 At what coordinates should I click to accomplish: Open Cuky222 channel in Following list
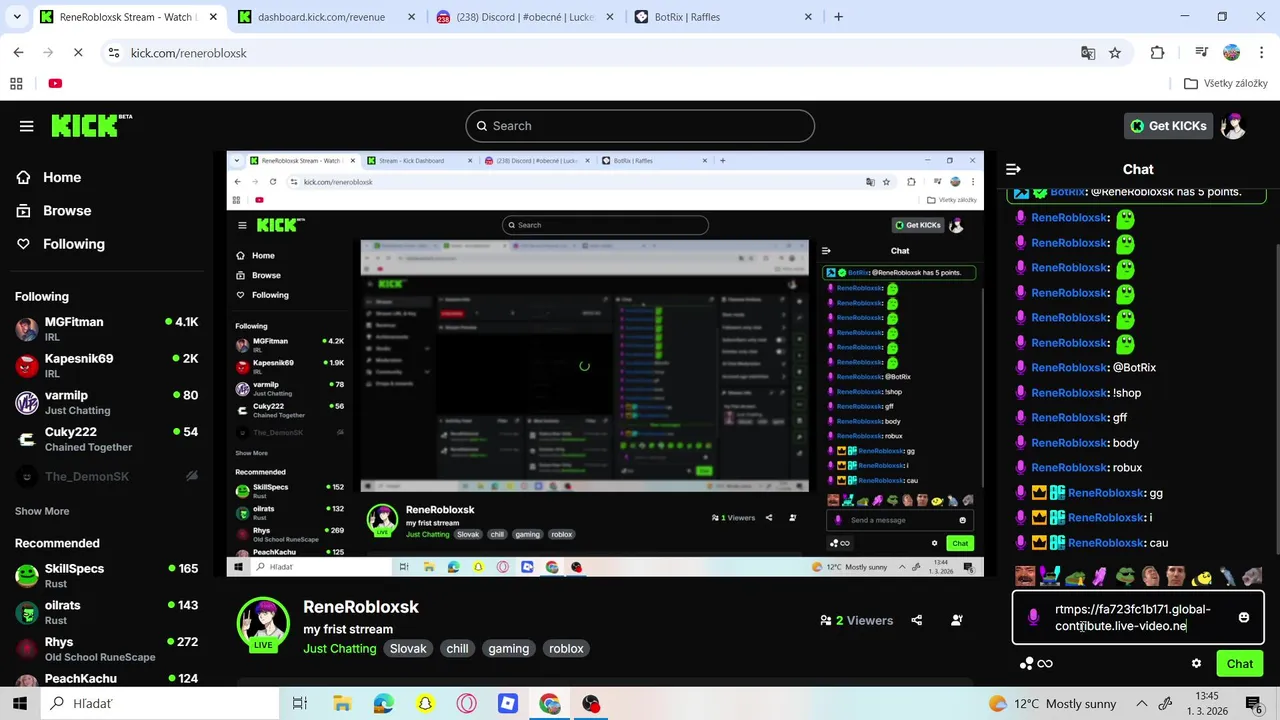tap(107, 438)
